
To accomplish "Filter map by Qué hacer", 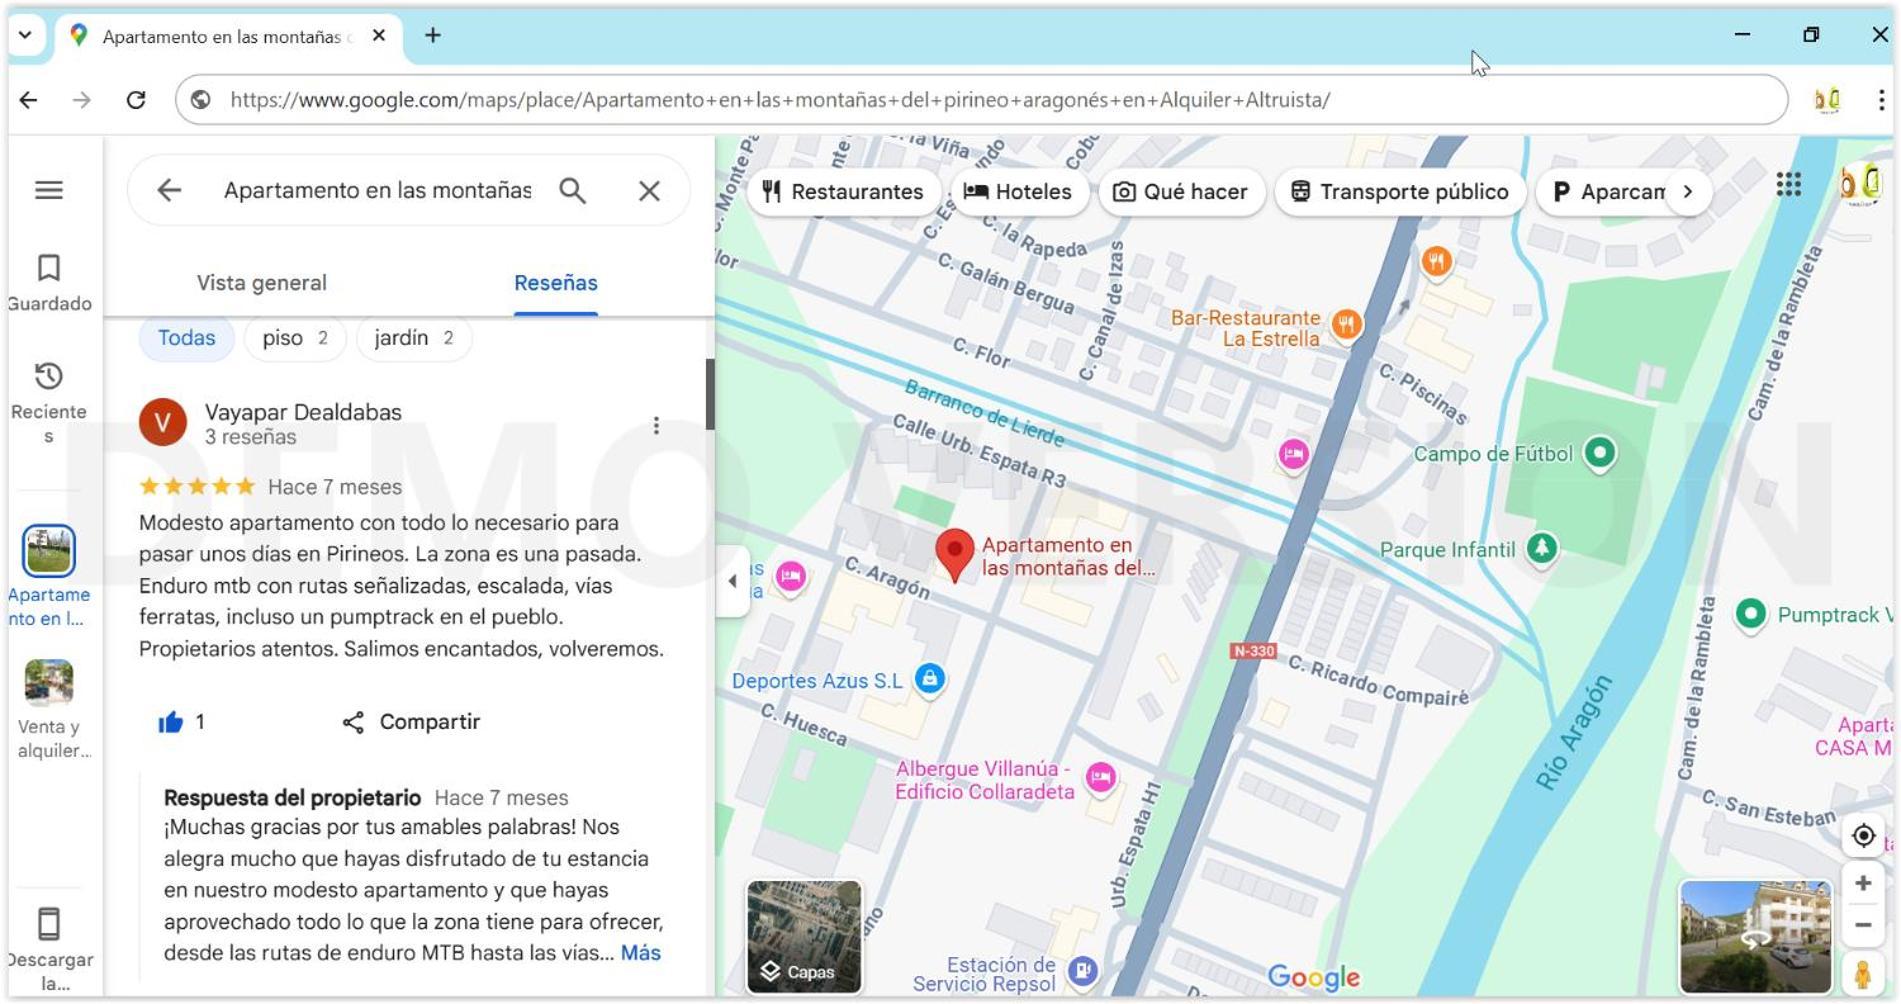I will pyautogui.click(x=1181, y=192).
